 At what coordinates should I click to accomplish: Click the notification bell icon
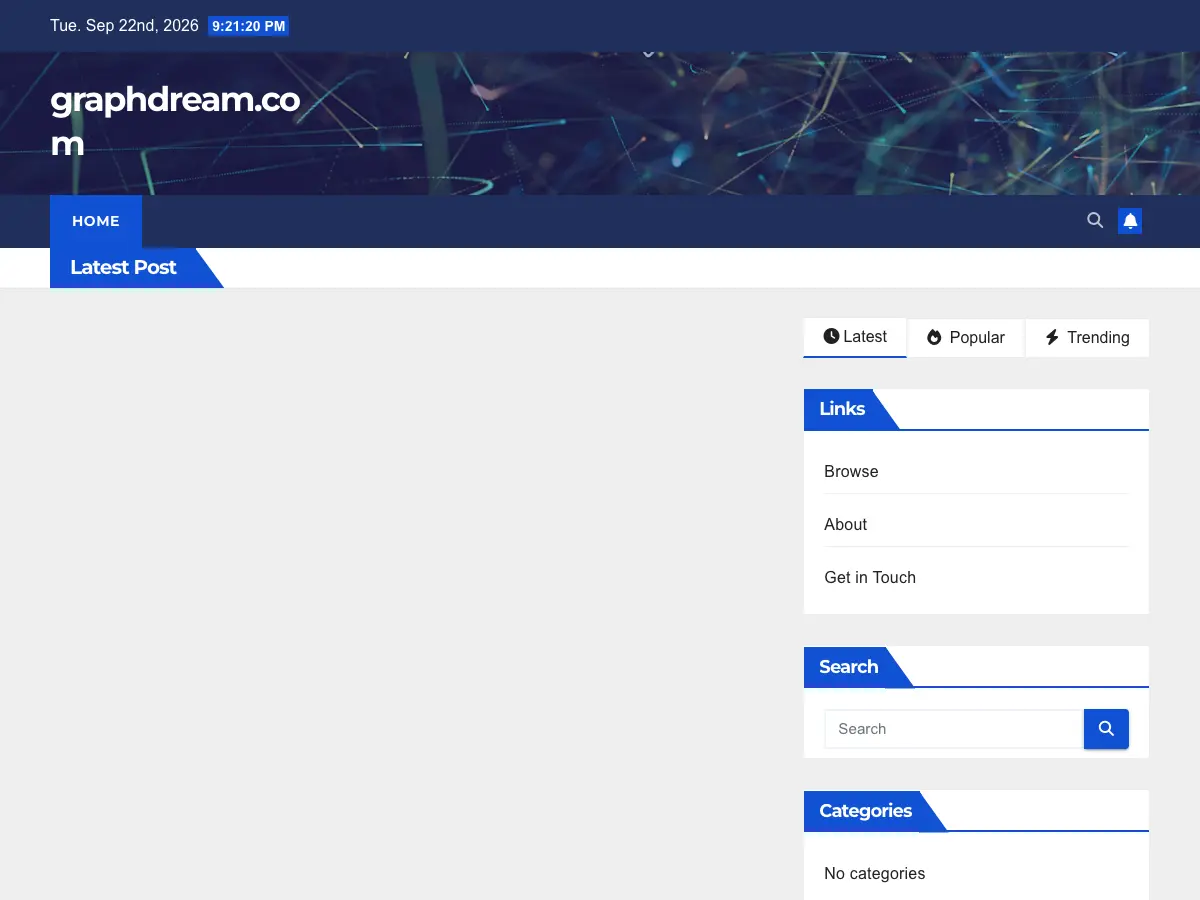1130,221
